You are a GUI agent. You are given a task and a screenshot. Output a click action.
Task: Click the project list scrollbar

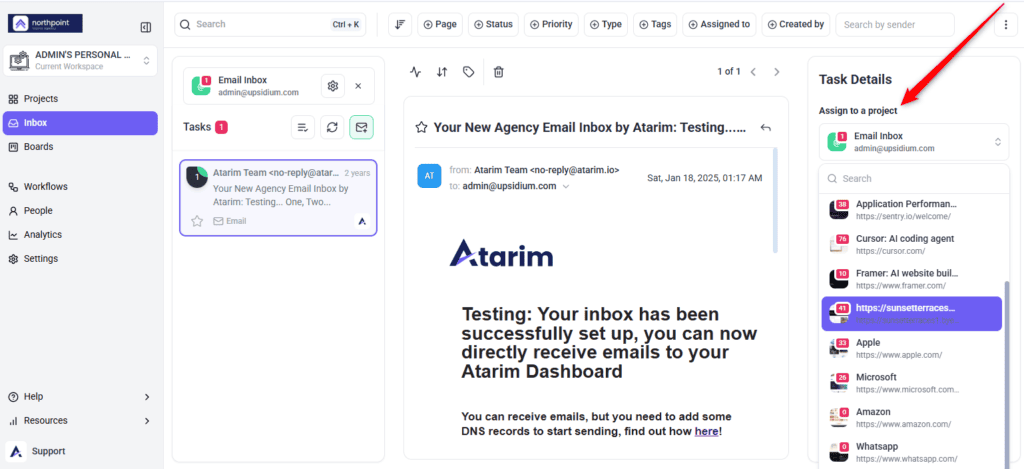[1006, 376]
